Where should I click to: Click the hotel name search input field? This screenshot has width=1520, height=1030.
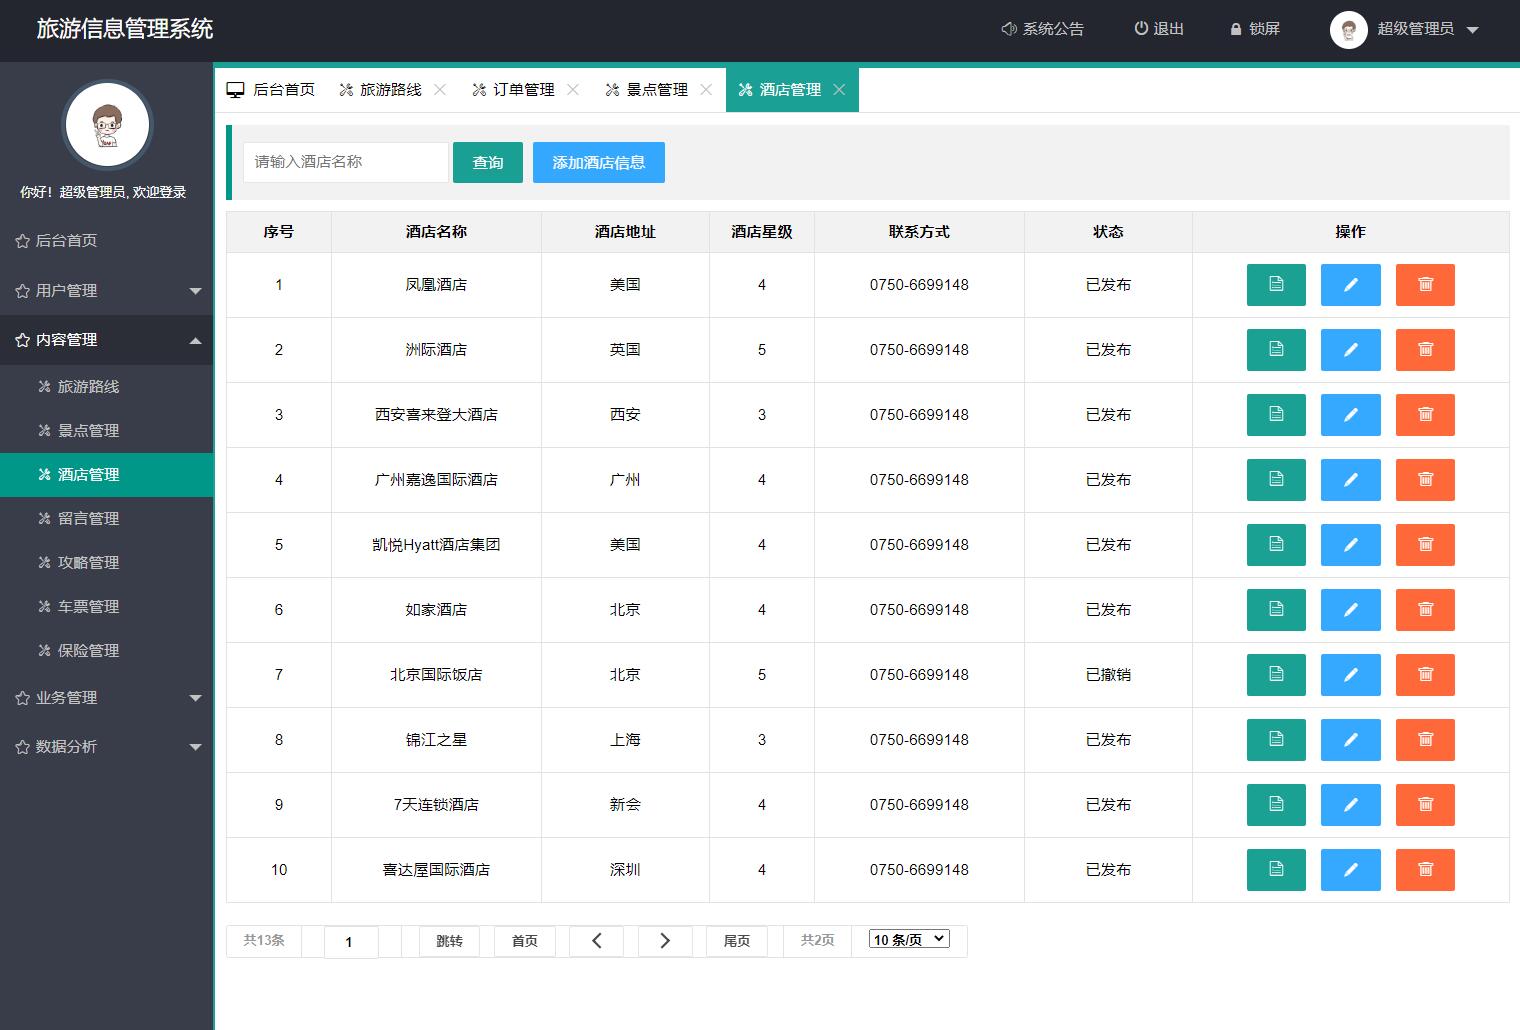click(x=345, y=162)
